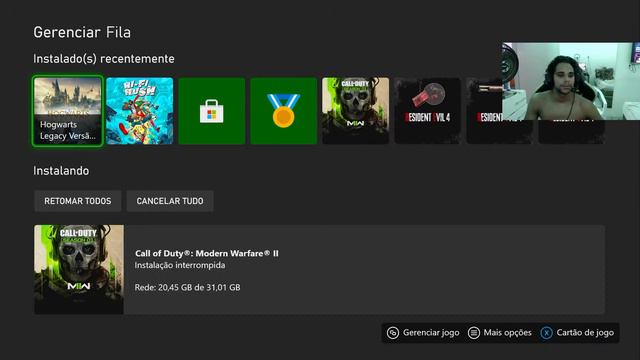Click the text 'Rede: 20,45 GB de 31,01 GB'
This screenshot has width=640, height=360.
coord(187,287)
